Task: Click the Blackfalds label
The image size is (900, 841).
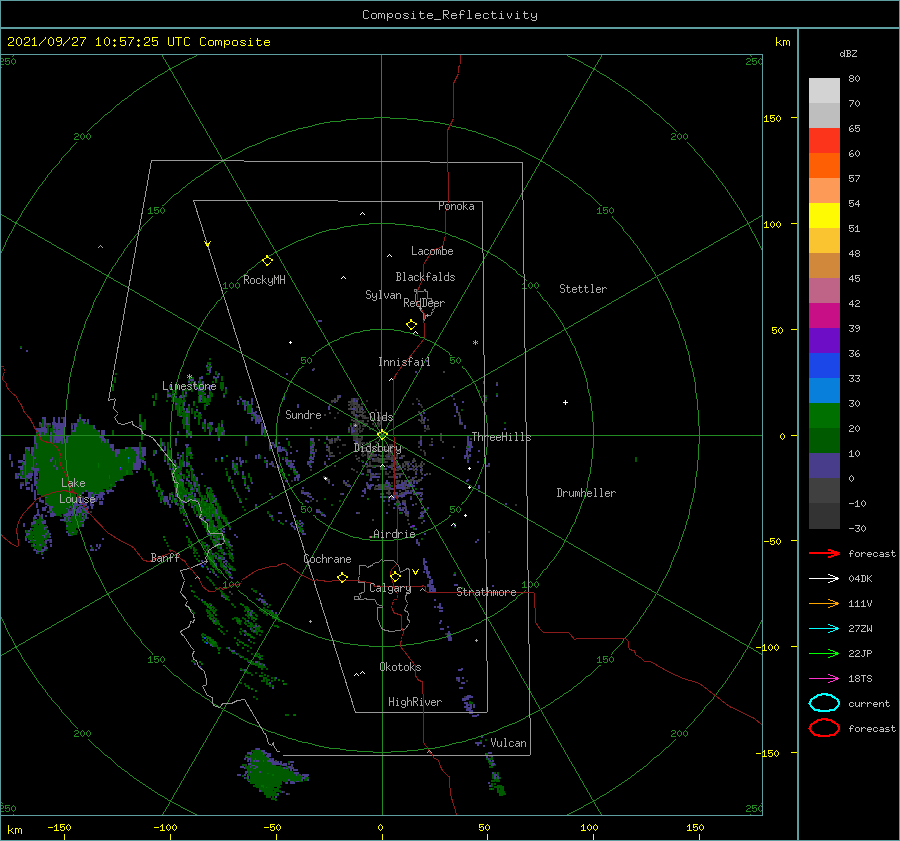Action: pyautogui.click(x=425, y=277)
